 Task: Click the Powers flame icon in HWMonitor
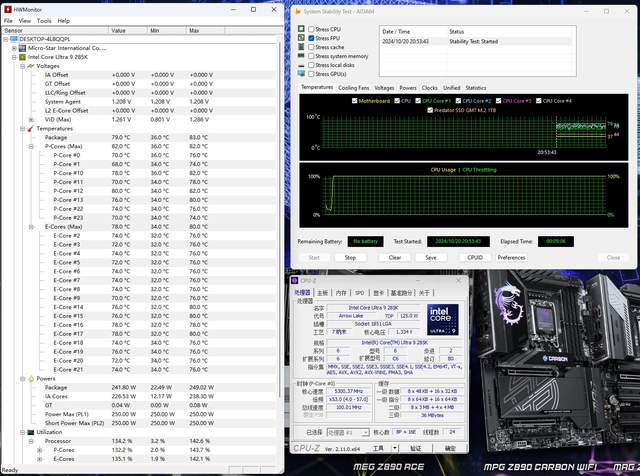pyautogui.click(x=31, y=379)
